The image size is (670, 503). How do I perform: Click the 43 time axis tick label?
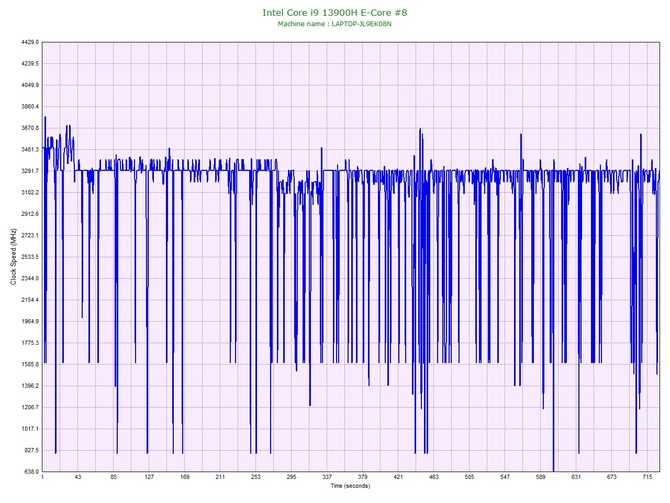(x=78, y=477)
